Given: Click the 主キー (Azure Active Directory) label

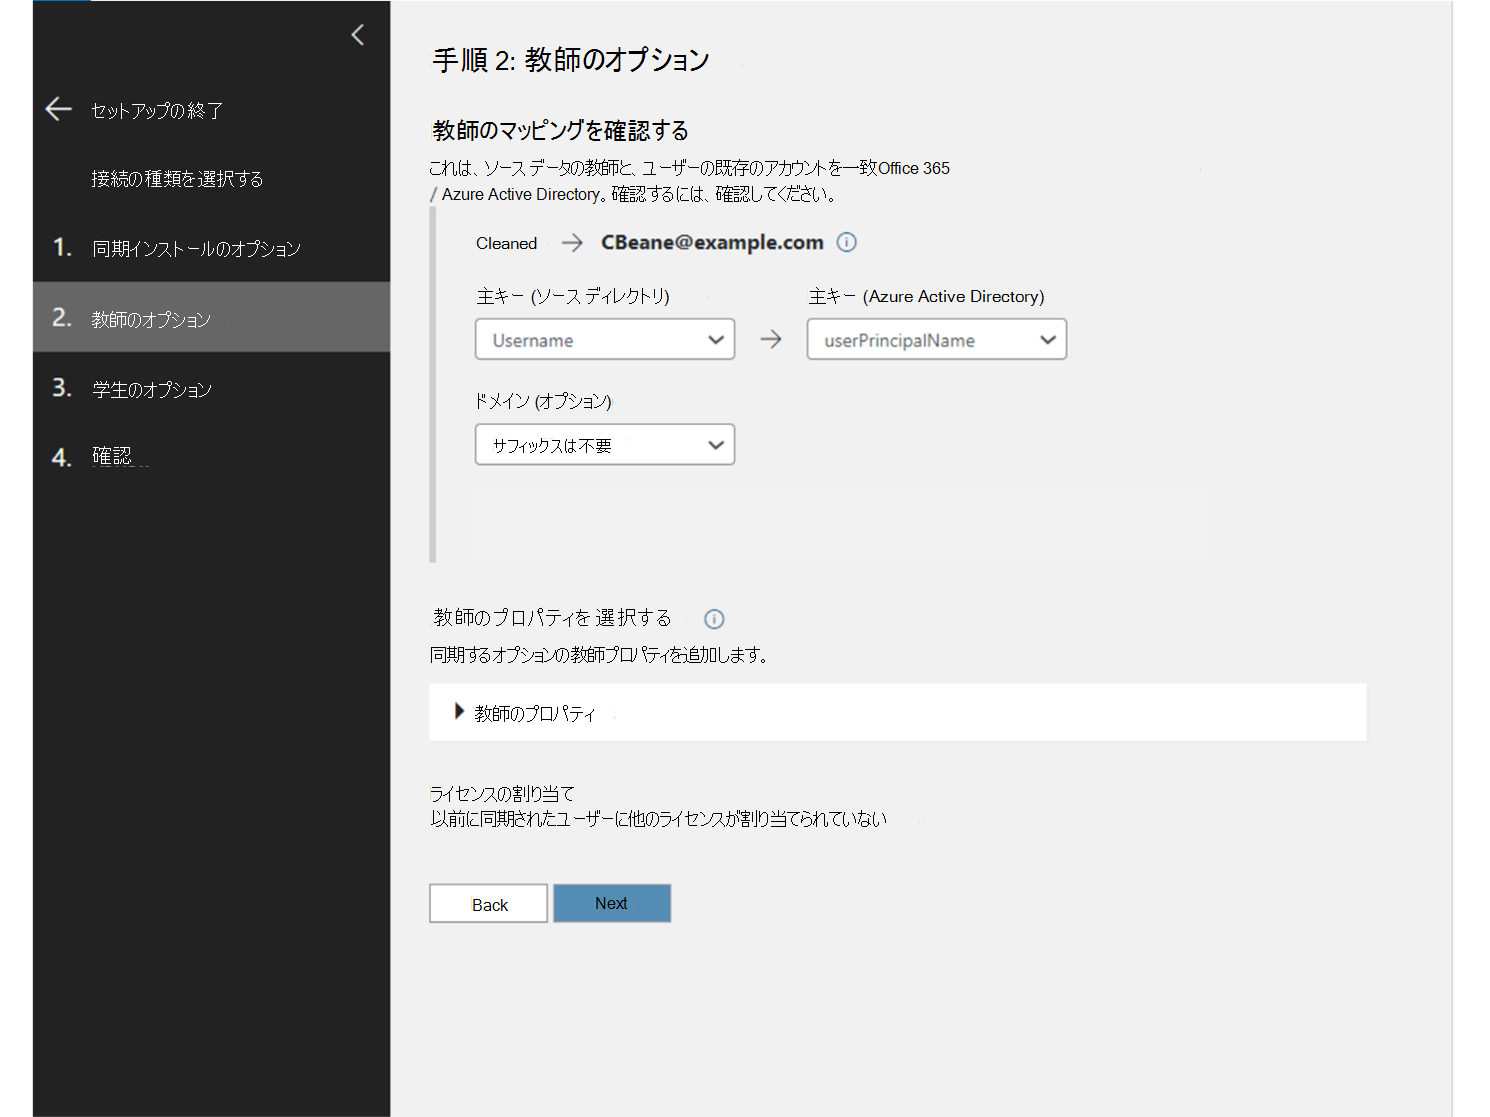Looking at the screenshot, I should [x=926, y=296].
